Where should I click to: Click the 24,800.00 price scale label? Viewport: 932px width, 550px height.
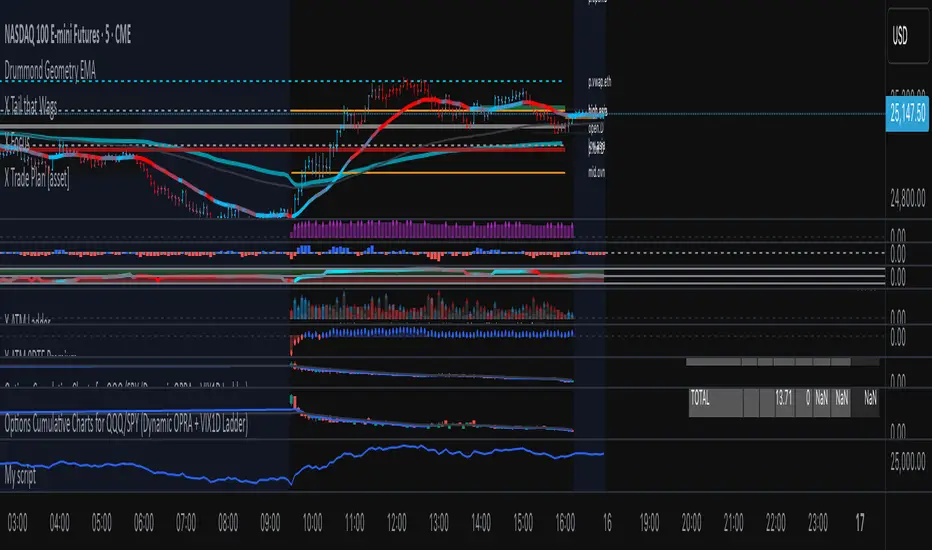pyautogui.click(x=908, y=197)
